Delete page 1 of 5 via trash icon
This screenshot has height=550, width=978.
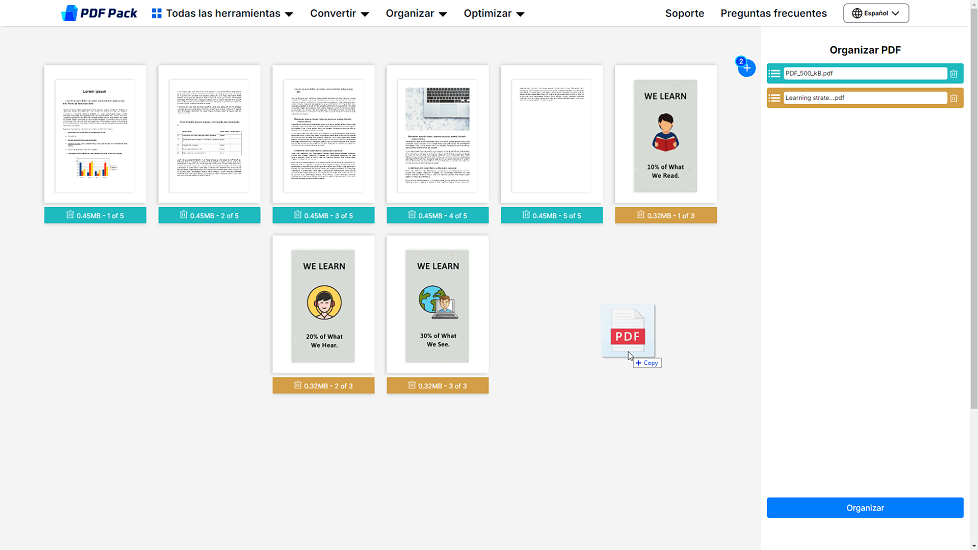point(70,215)
